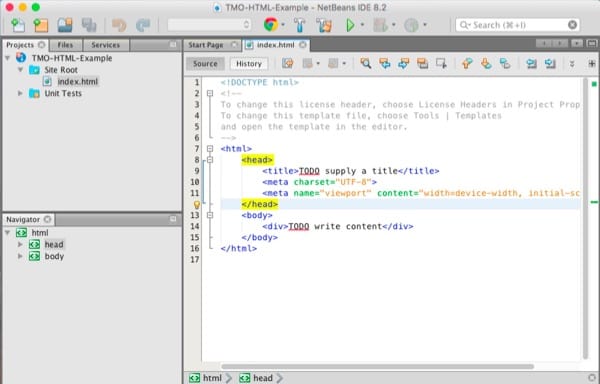Select the index.html editor tab
The image size is (600, 384).
(x=276, y=45)
